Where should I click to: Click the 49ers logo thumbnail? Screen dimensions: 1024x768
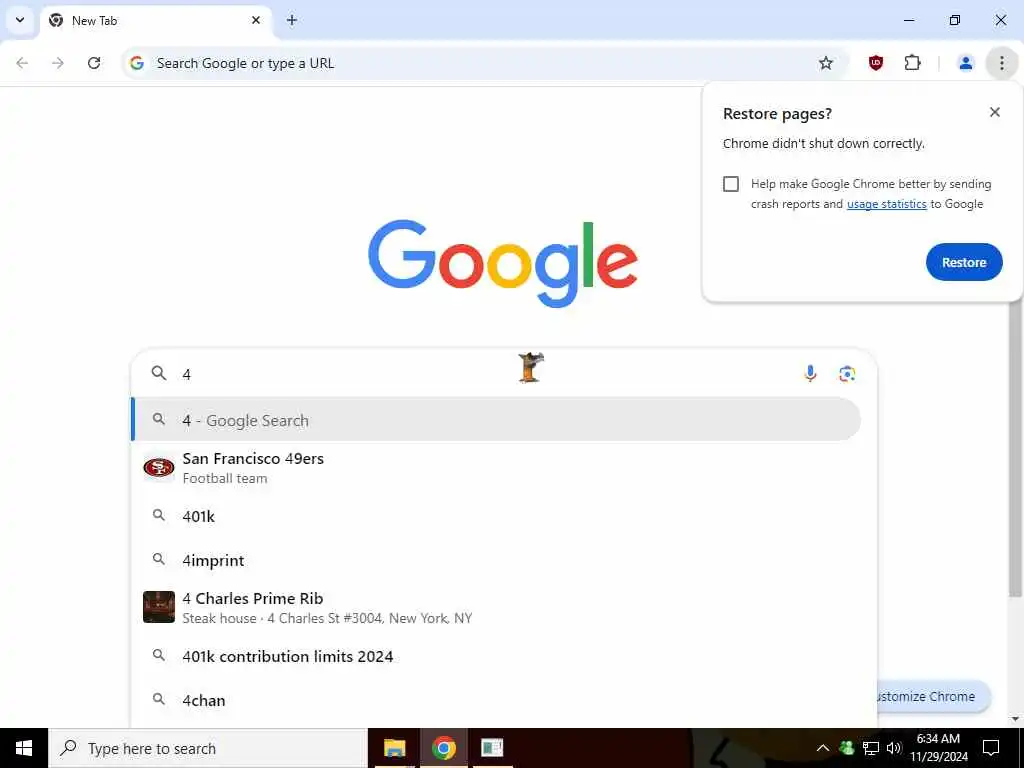[159, 468]
